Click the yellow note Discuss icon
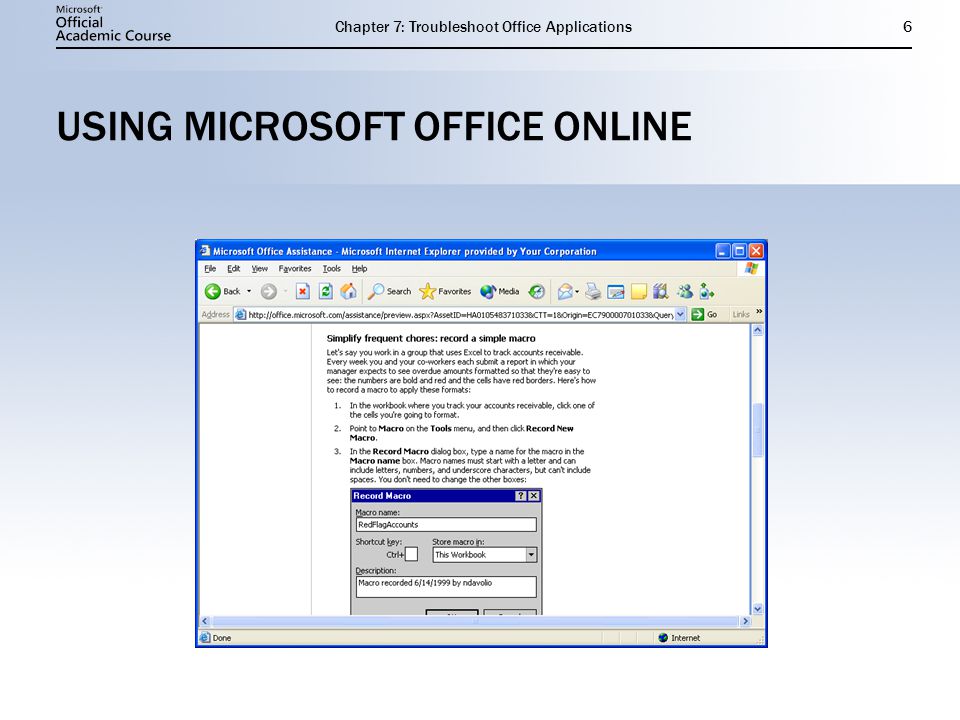Image resolution: width=960 pixels, height=720 pixels. (639, 291)
